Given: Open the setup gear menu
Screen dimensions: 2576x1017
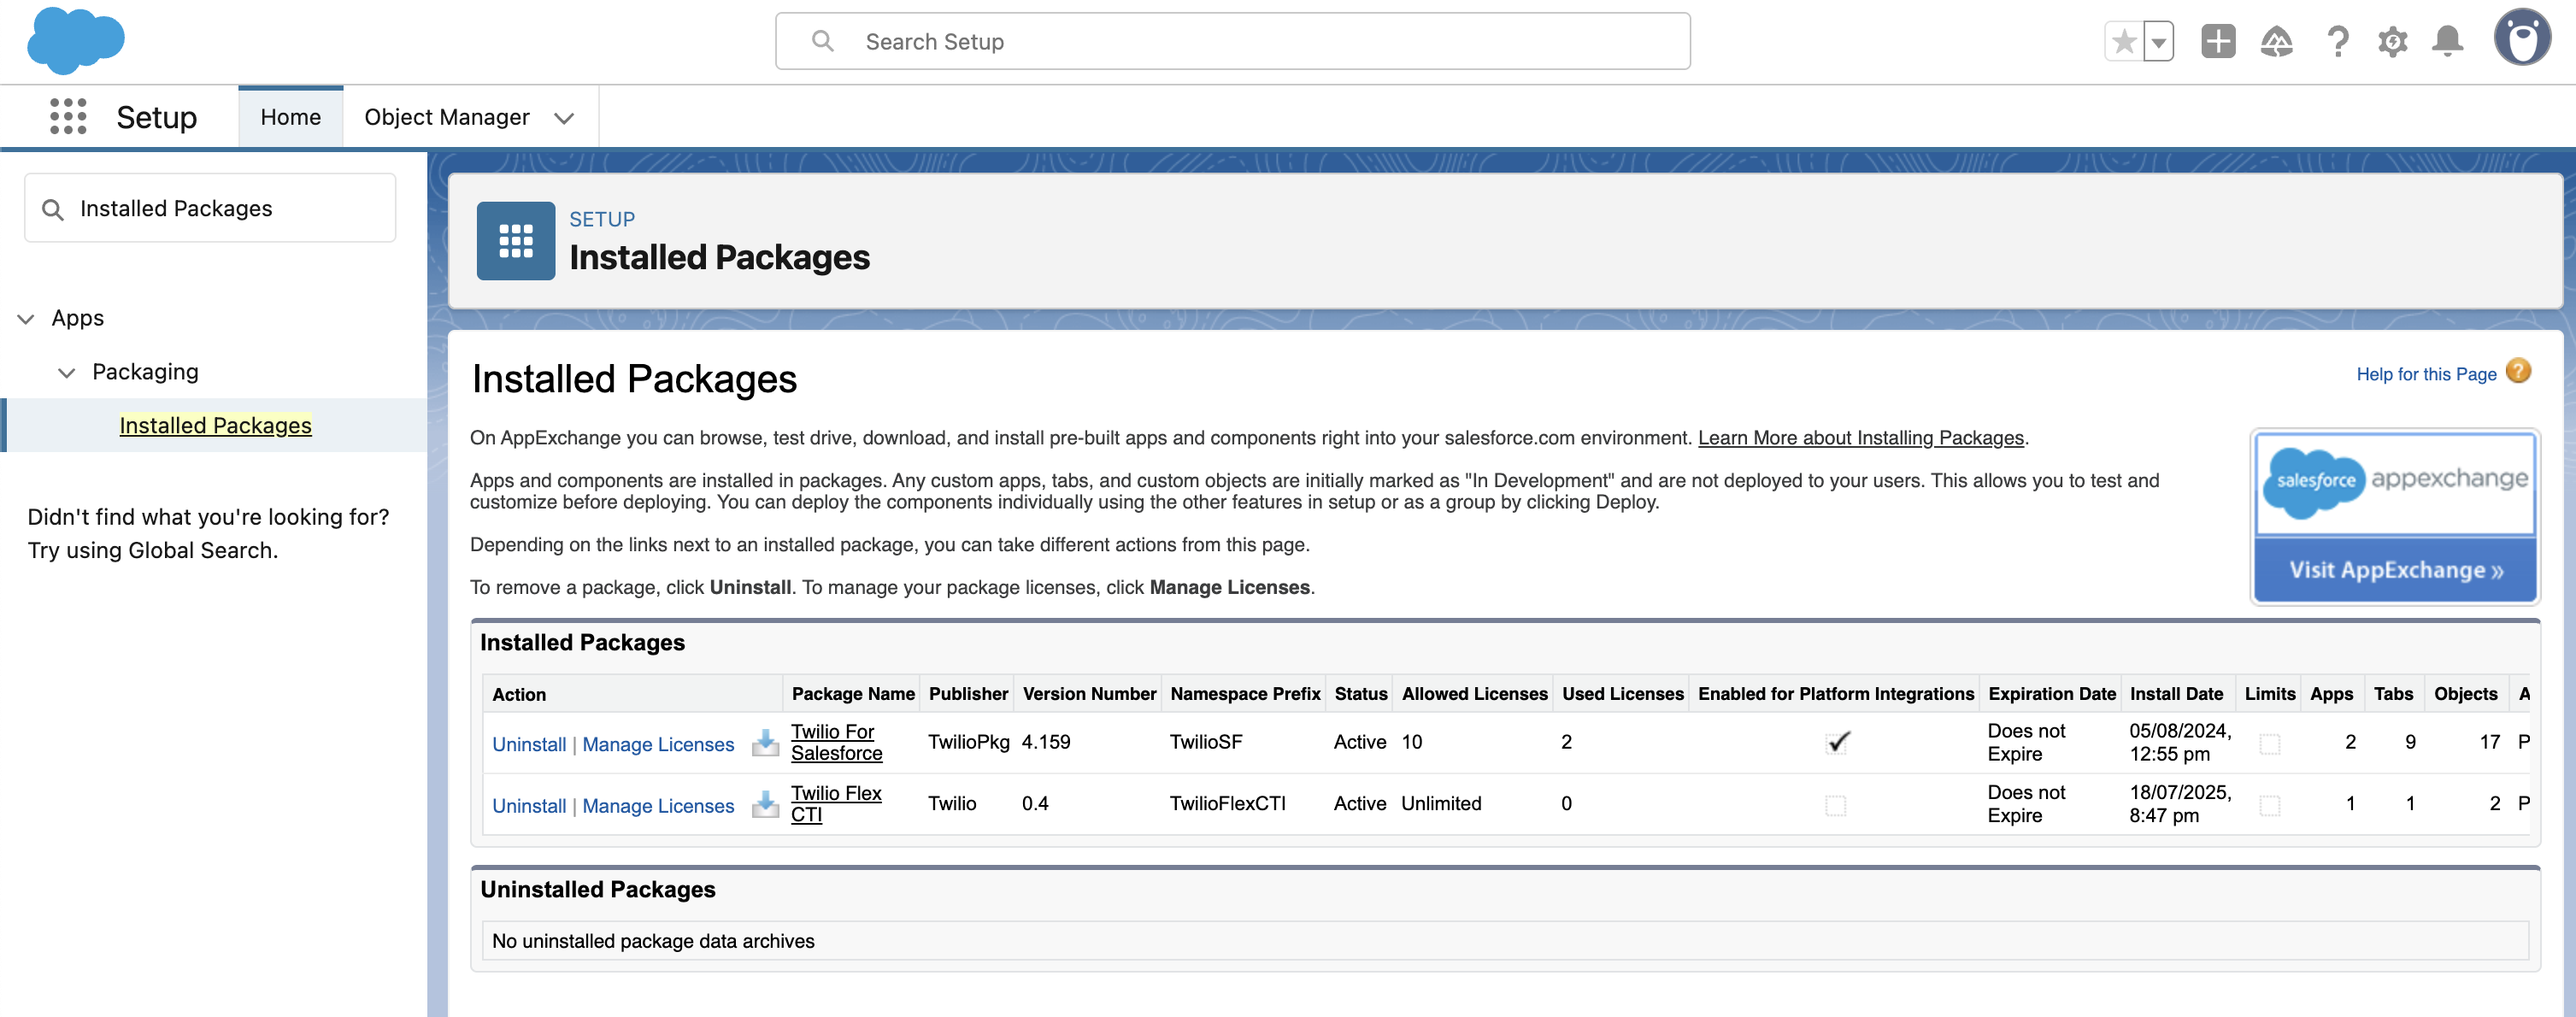Looking at the screenshot, I should [2393, 41].
